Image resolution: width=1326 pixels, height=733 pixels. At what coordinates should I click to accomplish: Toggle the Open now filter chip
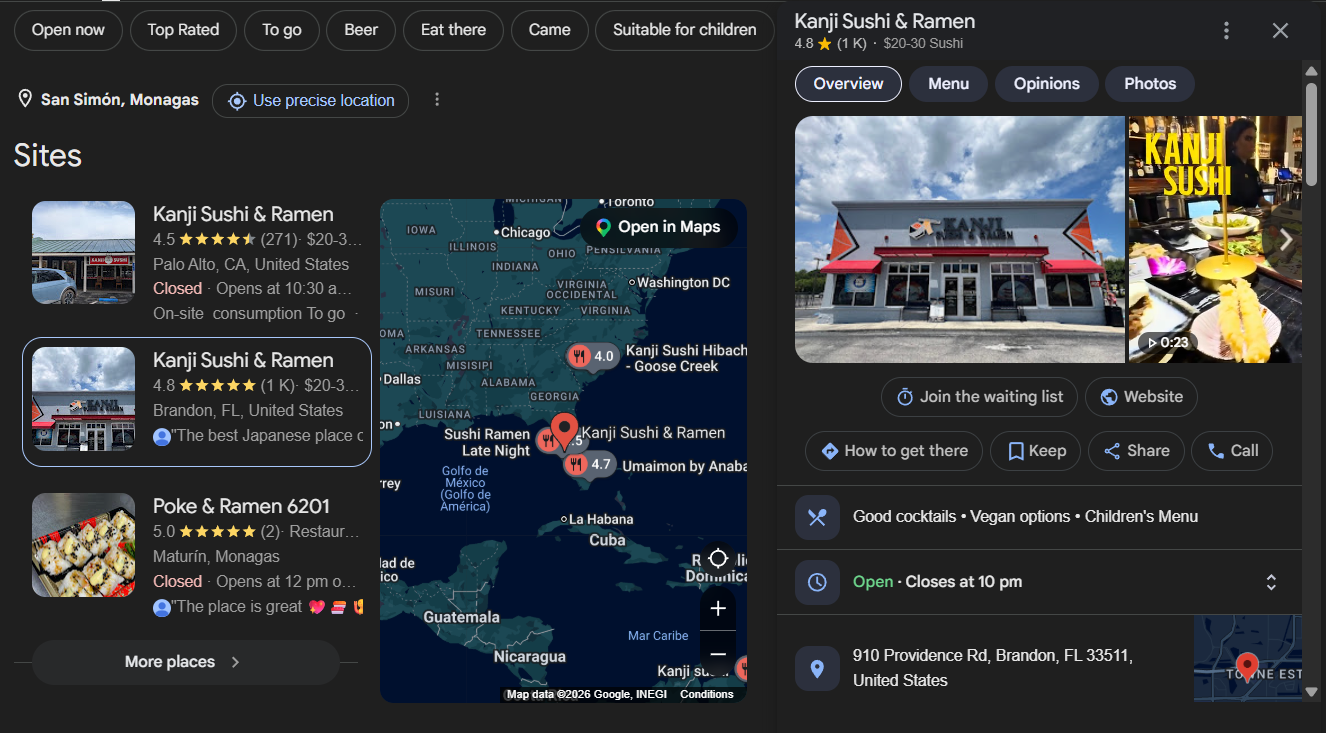[68, 30]
